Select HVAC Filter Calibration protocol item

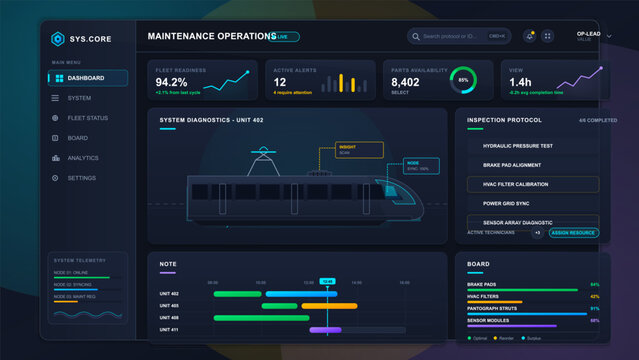click(533, 184)
